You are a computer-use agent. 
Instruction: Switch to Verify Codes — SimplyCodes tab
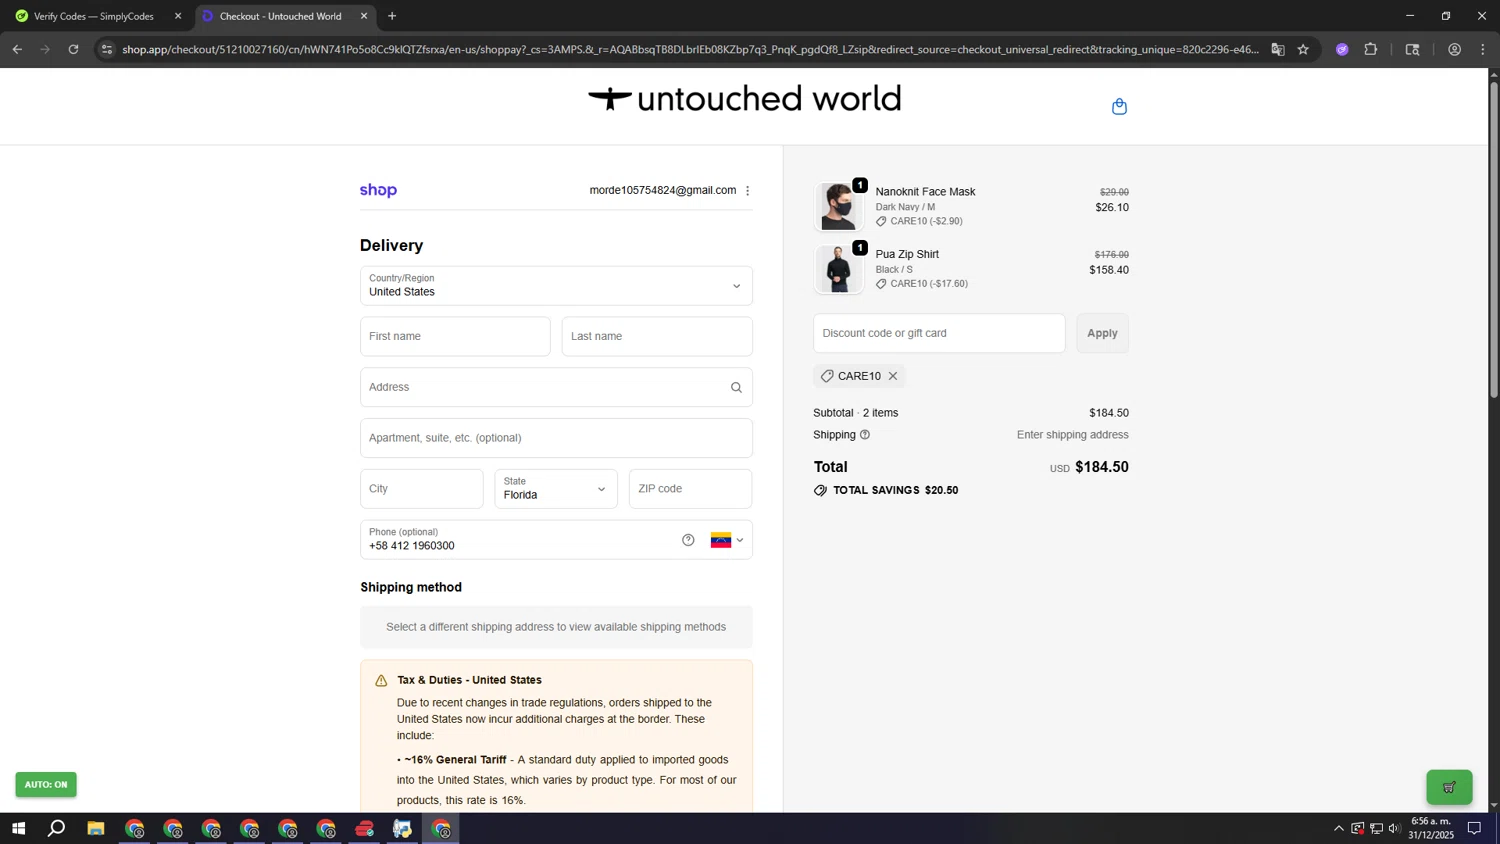(x=94, y=16)
